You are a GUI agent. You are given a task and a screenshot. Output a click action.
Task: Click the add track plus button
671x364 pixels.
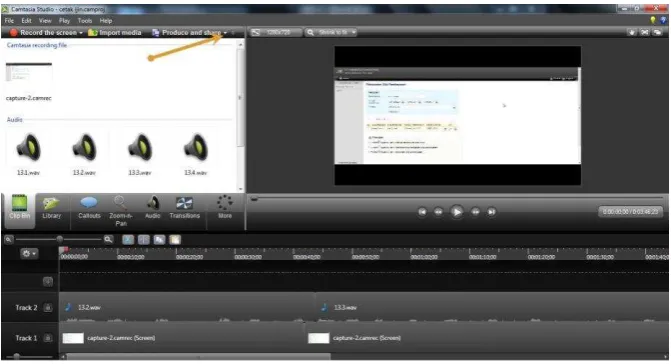point(48,281)
